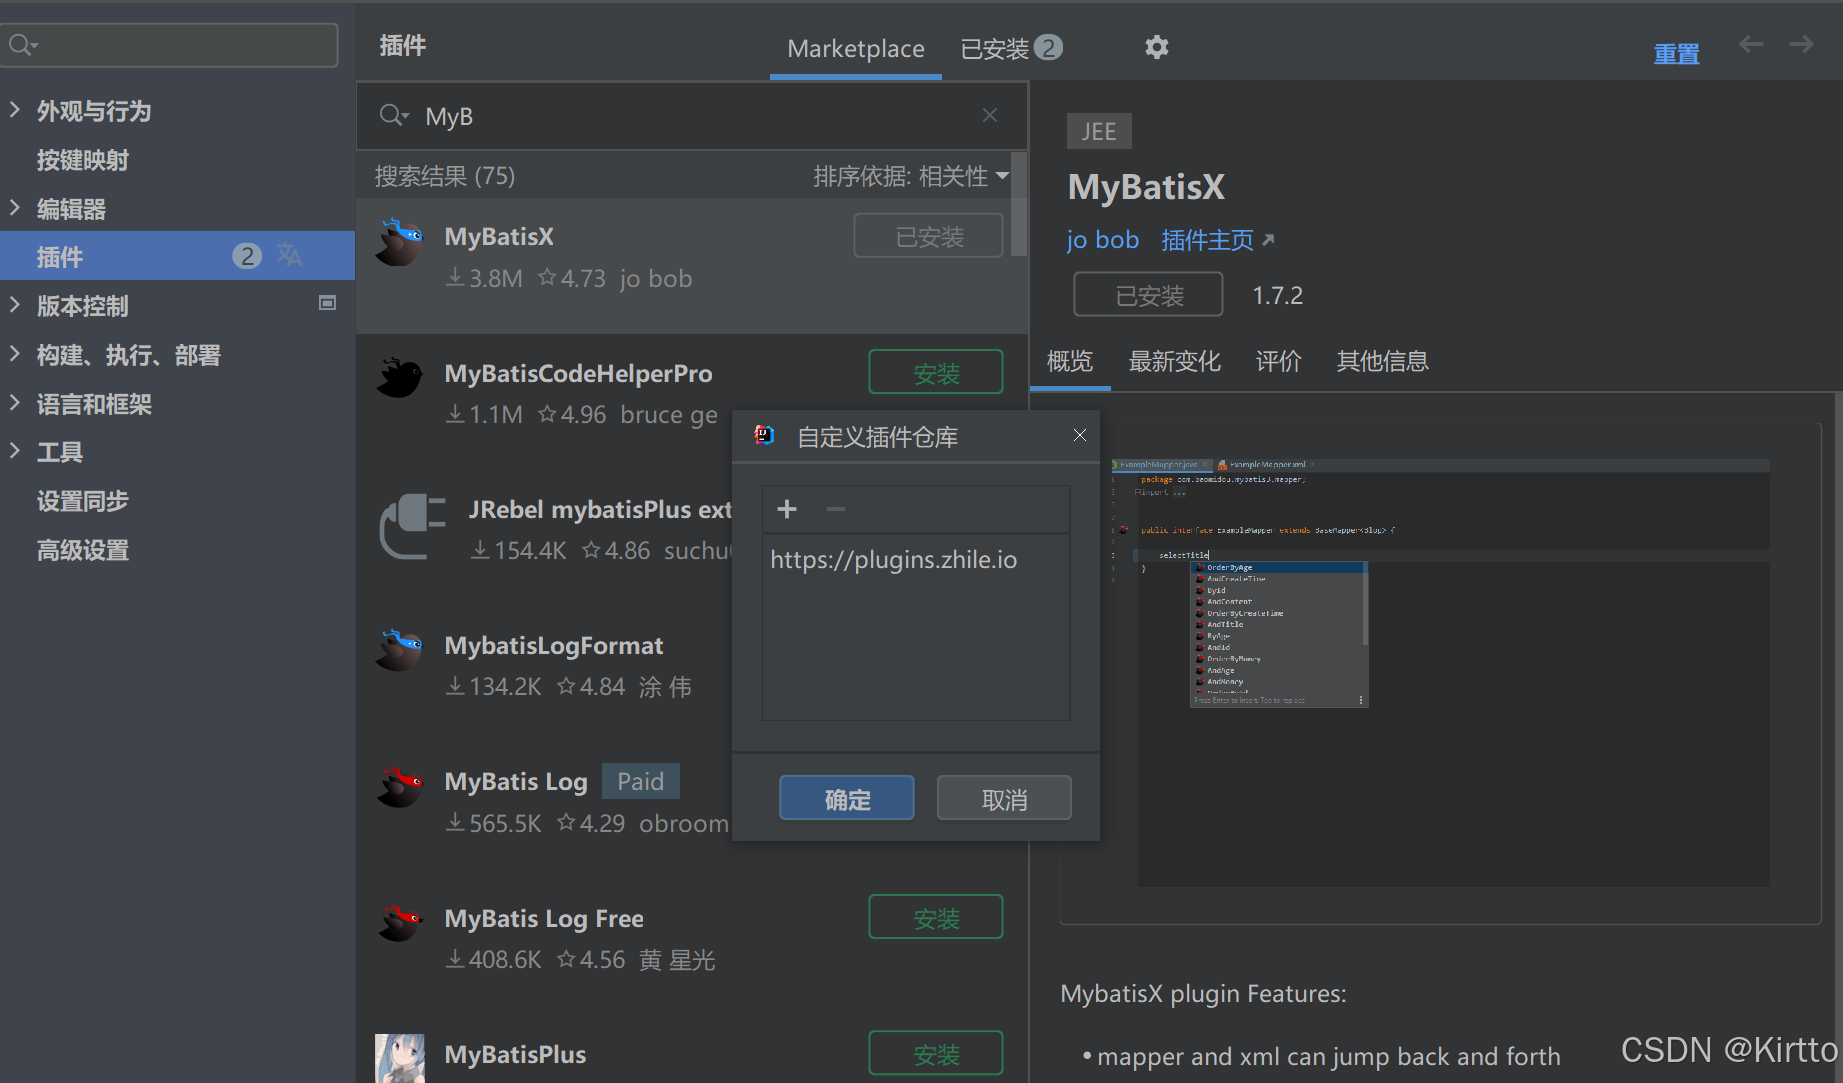Click the MyBatisCodeHelperPro bird icon

tap(400, 378)
